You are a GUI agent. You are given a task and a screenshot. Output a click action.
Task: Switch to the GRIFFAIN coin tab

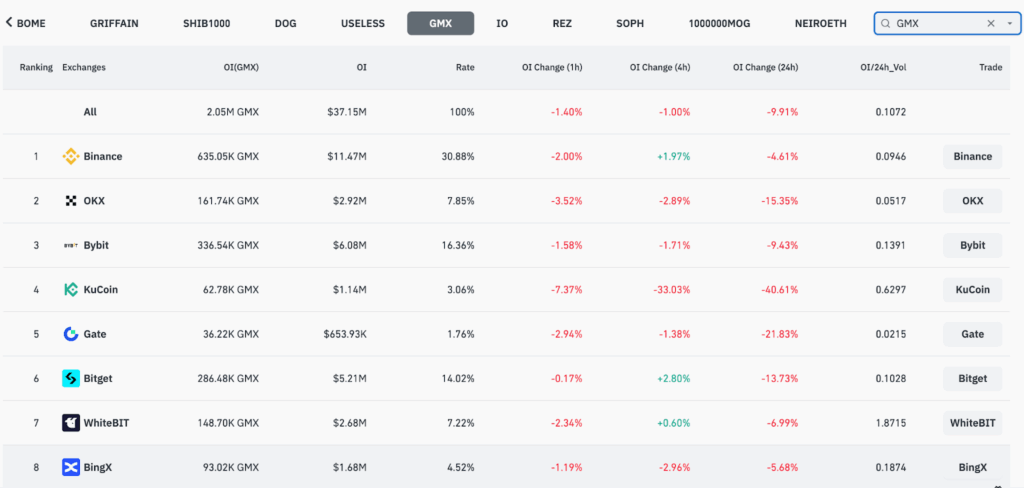click(114, 24)
